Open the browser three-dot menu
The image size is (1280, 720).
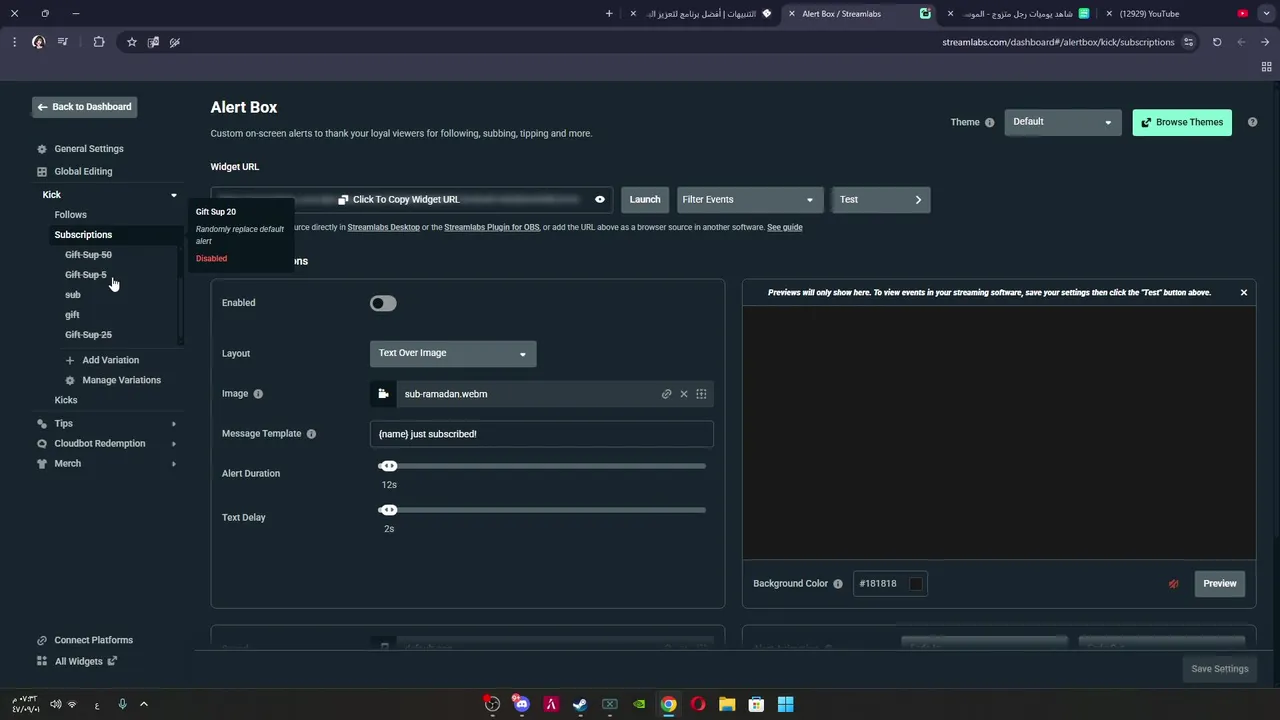(x=14, y=42)
